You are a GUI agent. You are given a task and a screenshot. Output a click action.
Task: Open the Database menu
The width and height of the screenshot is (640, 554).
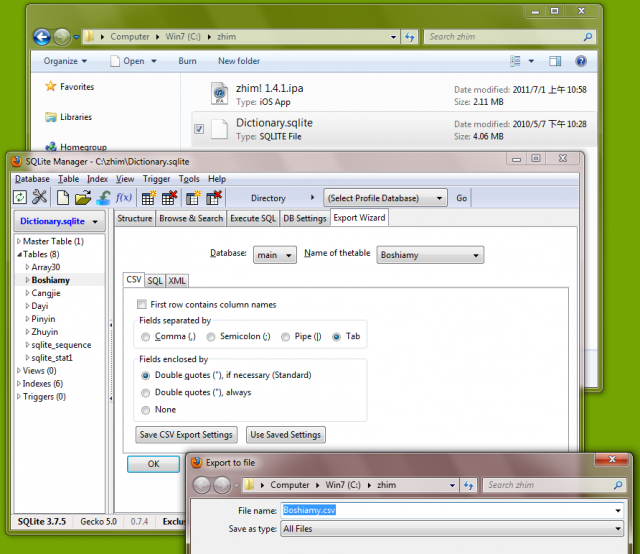tap(32, 179)
